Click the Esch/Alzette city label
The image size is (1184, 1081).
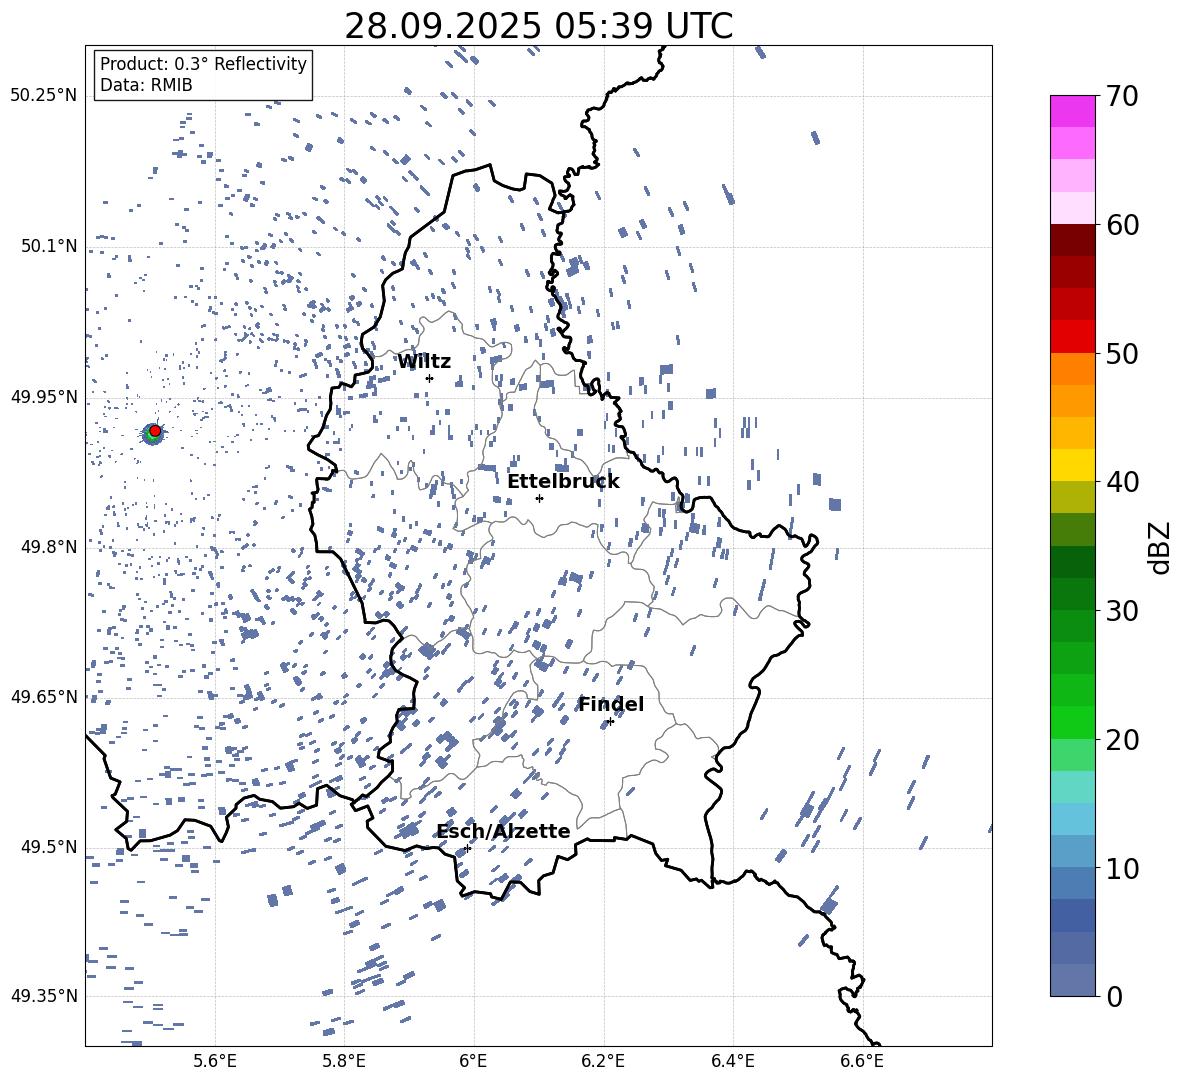tap(503, 832)
